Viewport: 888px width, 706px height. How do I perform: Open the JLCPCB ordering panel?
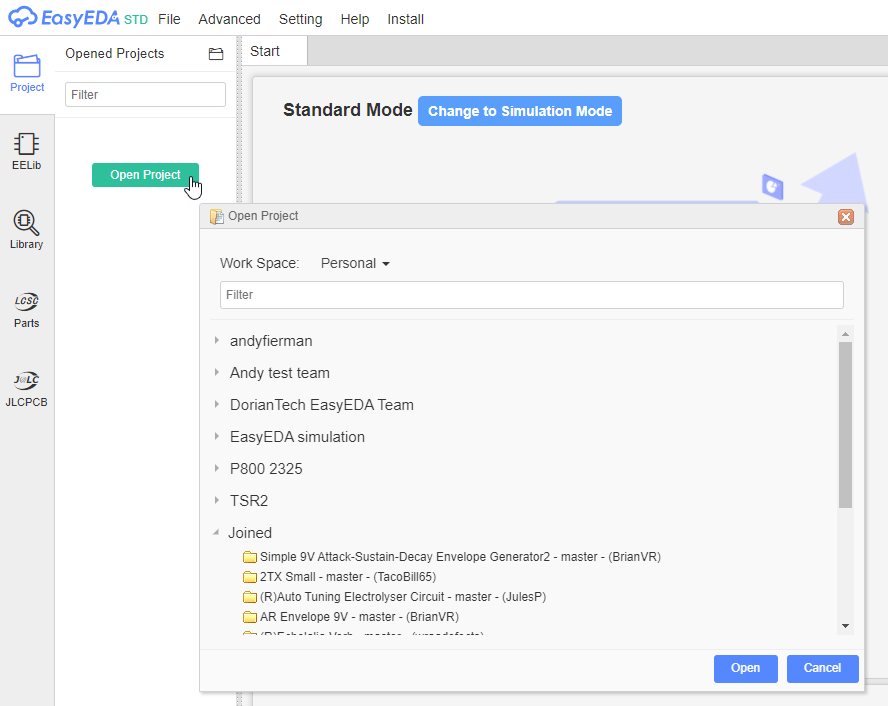[x=27, y=388]
